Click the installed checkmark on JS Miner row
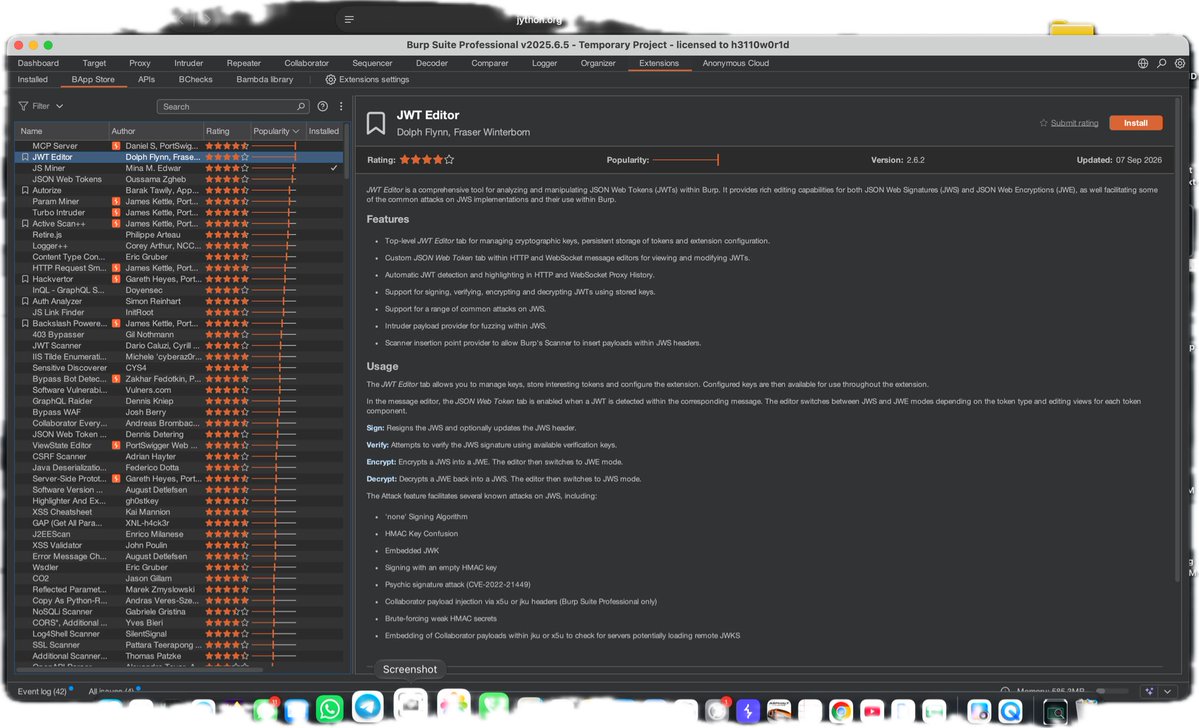 click(x=334, y=167)
